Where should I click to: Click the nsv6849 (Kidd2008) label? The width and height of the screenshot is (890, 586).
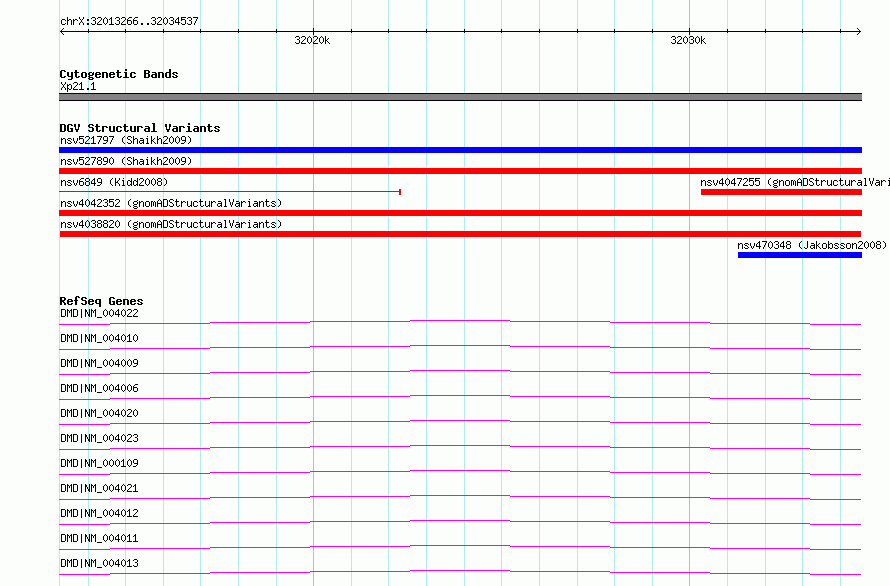[x=114, y=182]
